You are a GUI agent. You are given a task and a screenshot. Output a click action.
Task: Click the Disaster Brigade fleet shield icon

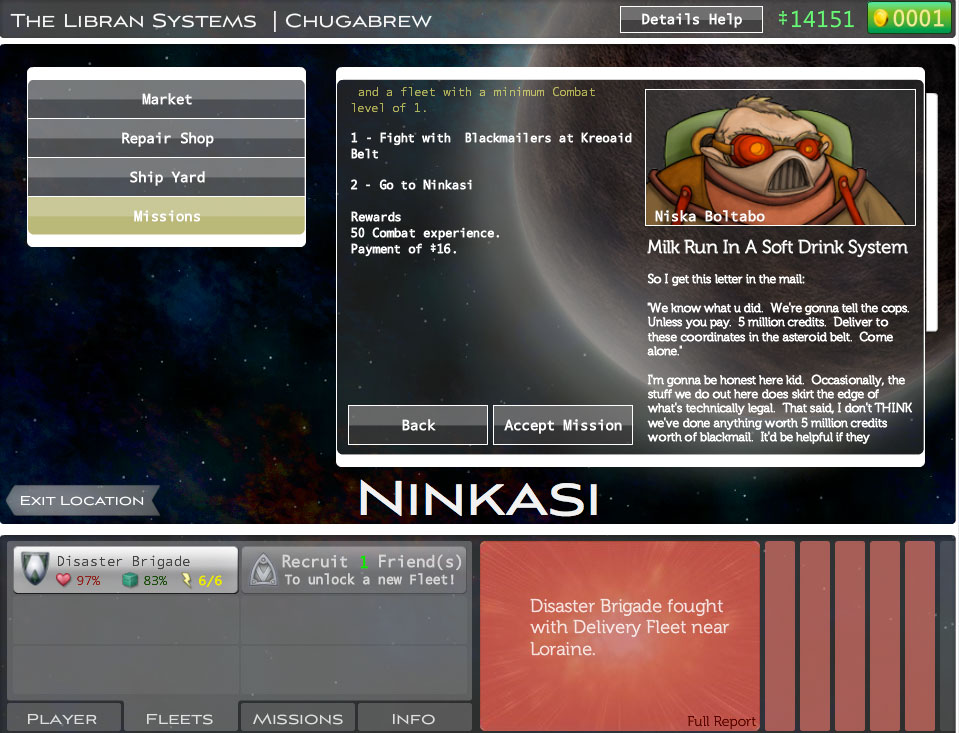[x=36, y=569]
